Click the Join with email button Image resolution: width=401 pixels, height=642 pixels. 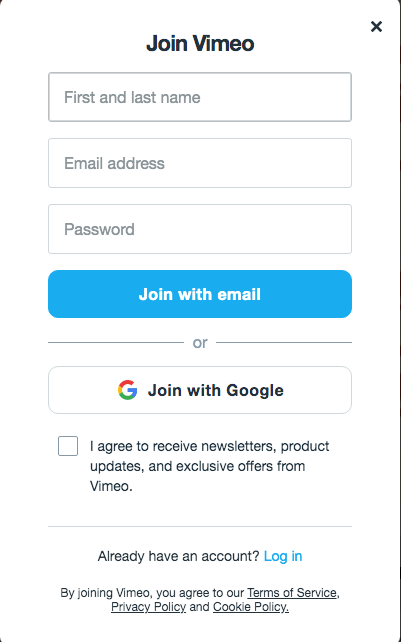(x=200, y=294)
